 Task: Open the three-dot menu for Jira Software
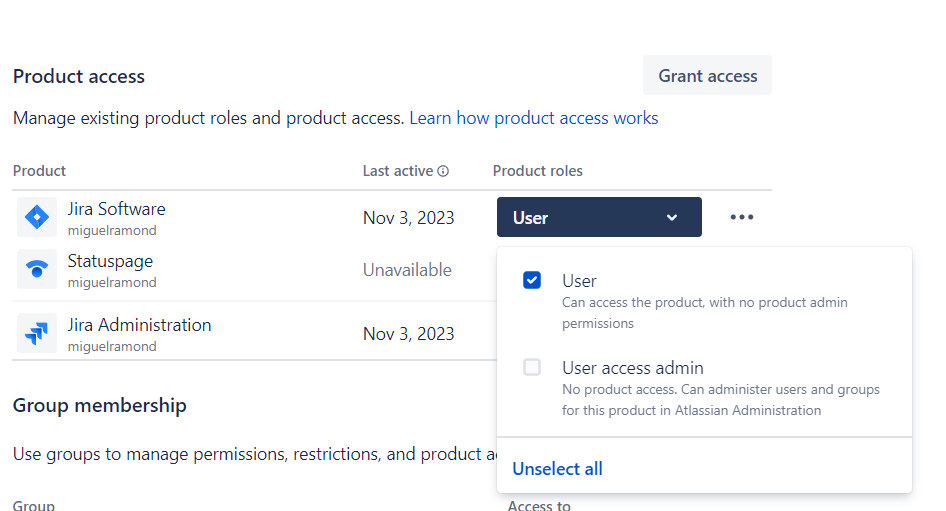(741, 217)
